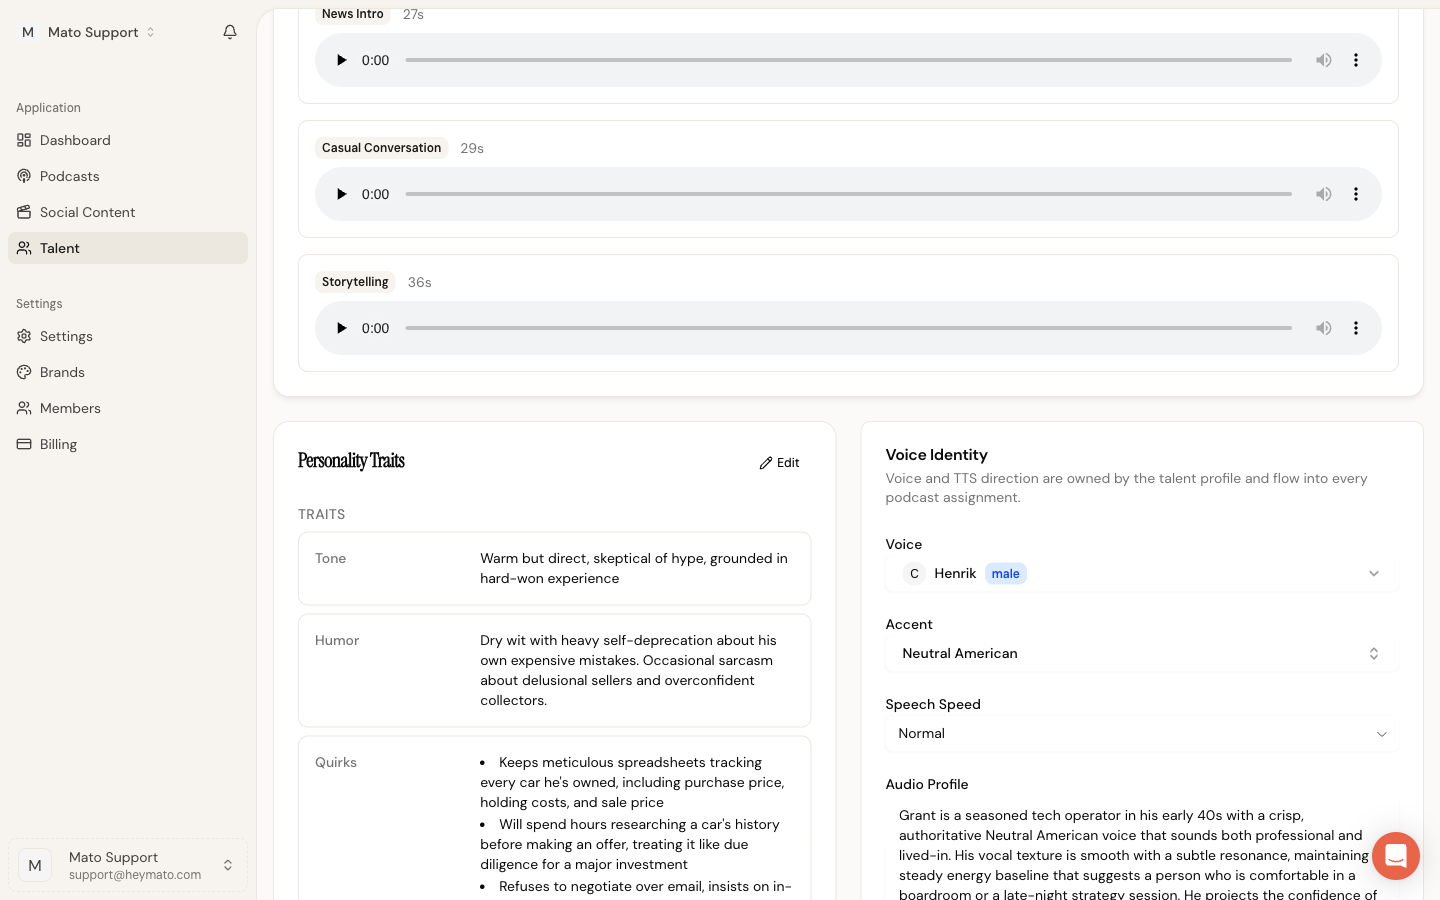The height and width of the screenshot is (900, 1440).
Task: Click the News Intro label
Action: [x=353, y=14]
